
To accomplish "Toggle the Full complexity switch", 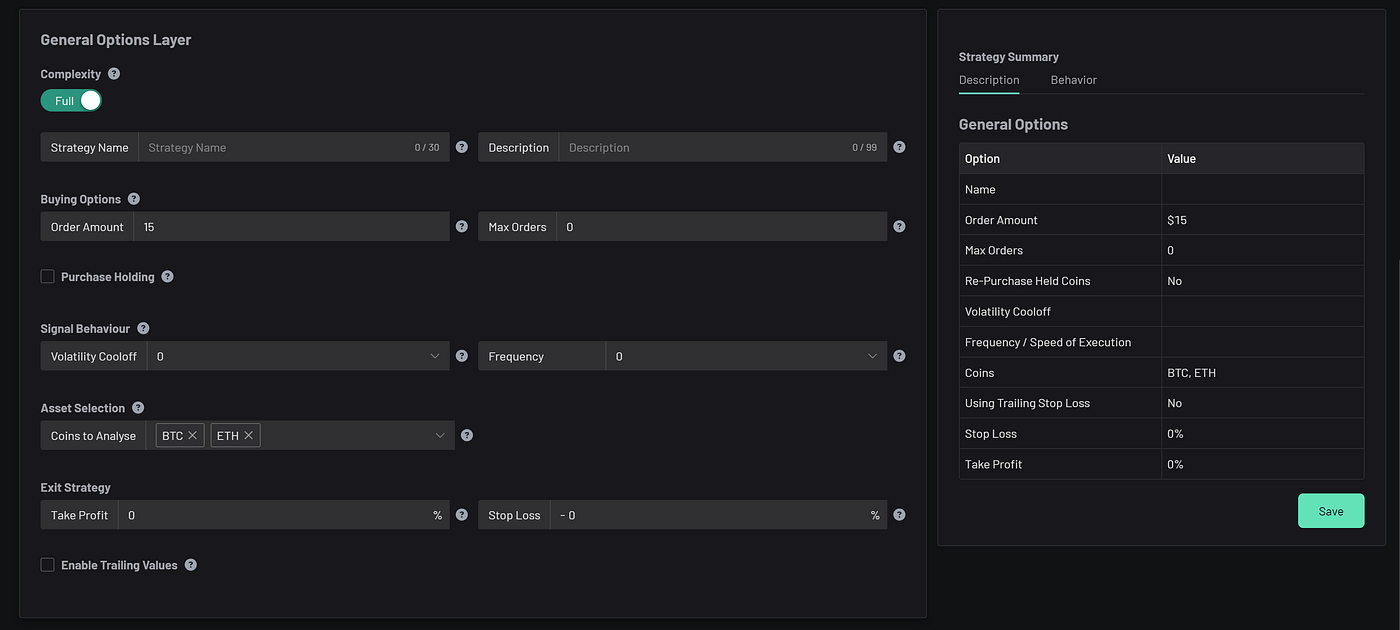I will click(71, 101).
